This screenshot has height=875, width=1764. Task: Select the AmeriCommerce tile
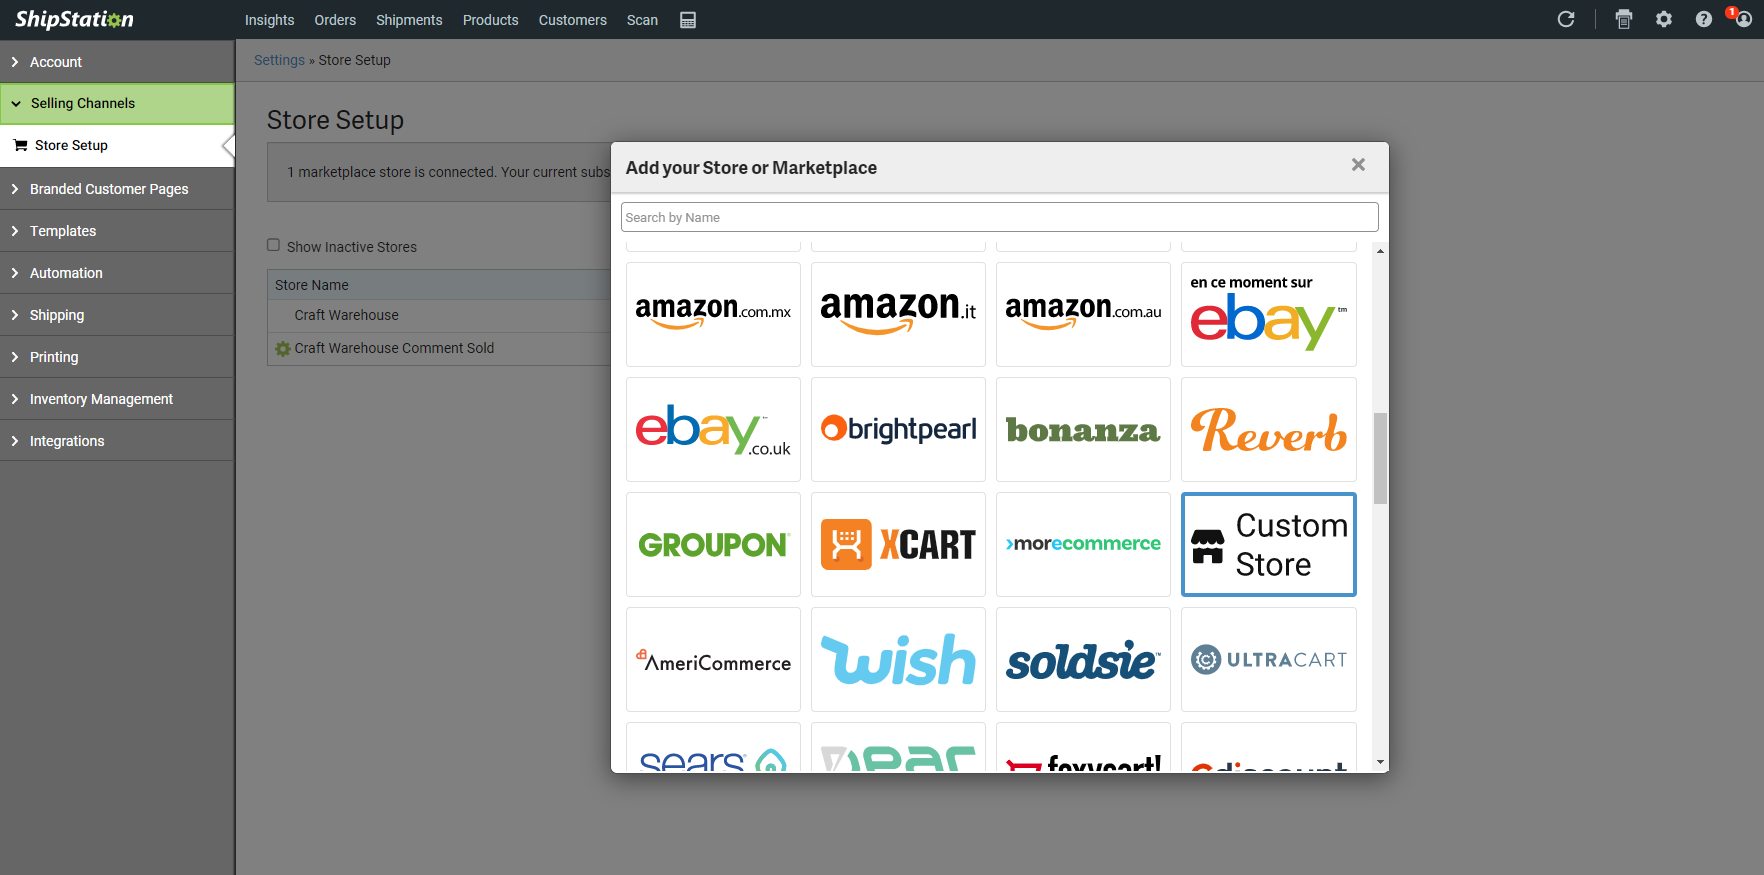coord(713,659)
